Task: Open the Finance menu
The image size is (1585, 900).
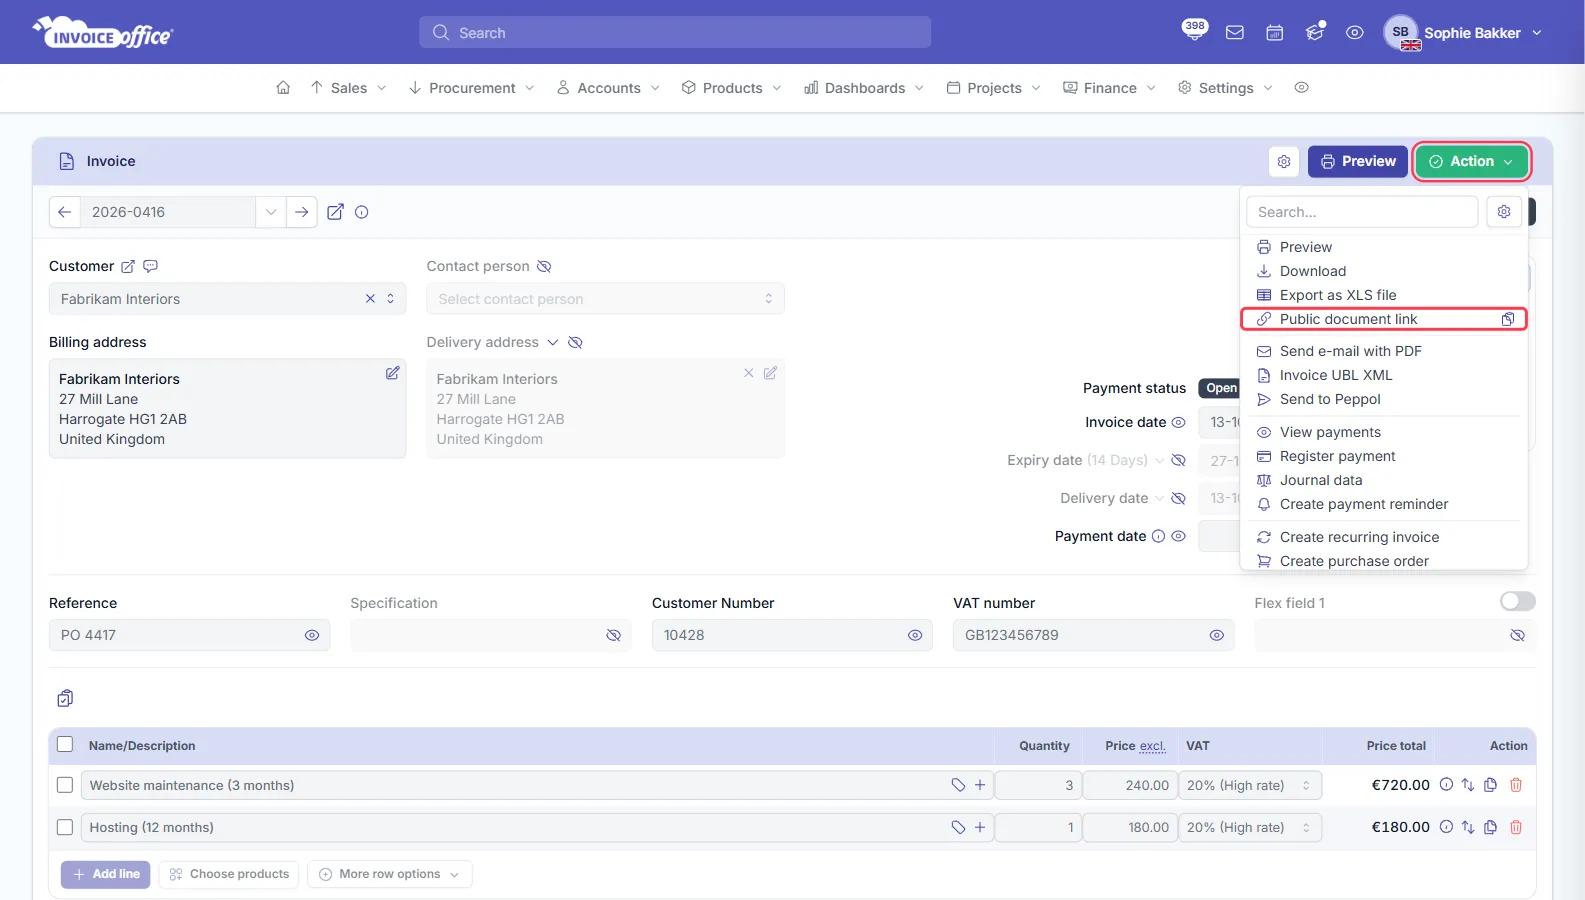Action: coord(1109,88)
